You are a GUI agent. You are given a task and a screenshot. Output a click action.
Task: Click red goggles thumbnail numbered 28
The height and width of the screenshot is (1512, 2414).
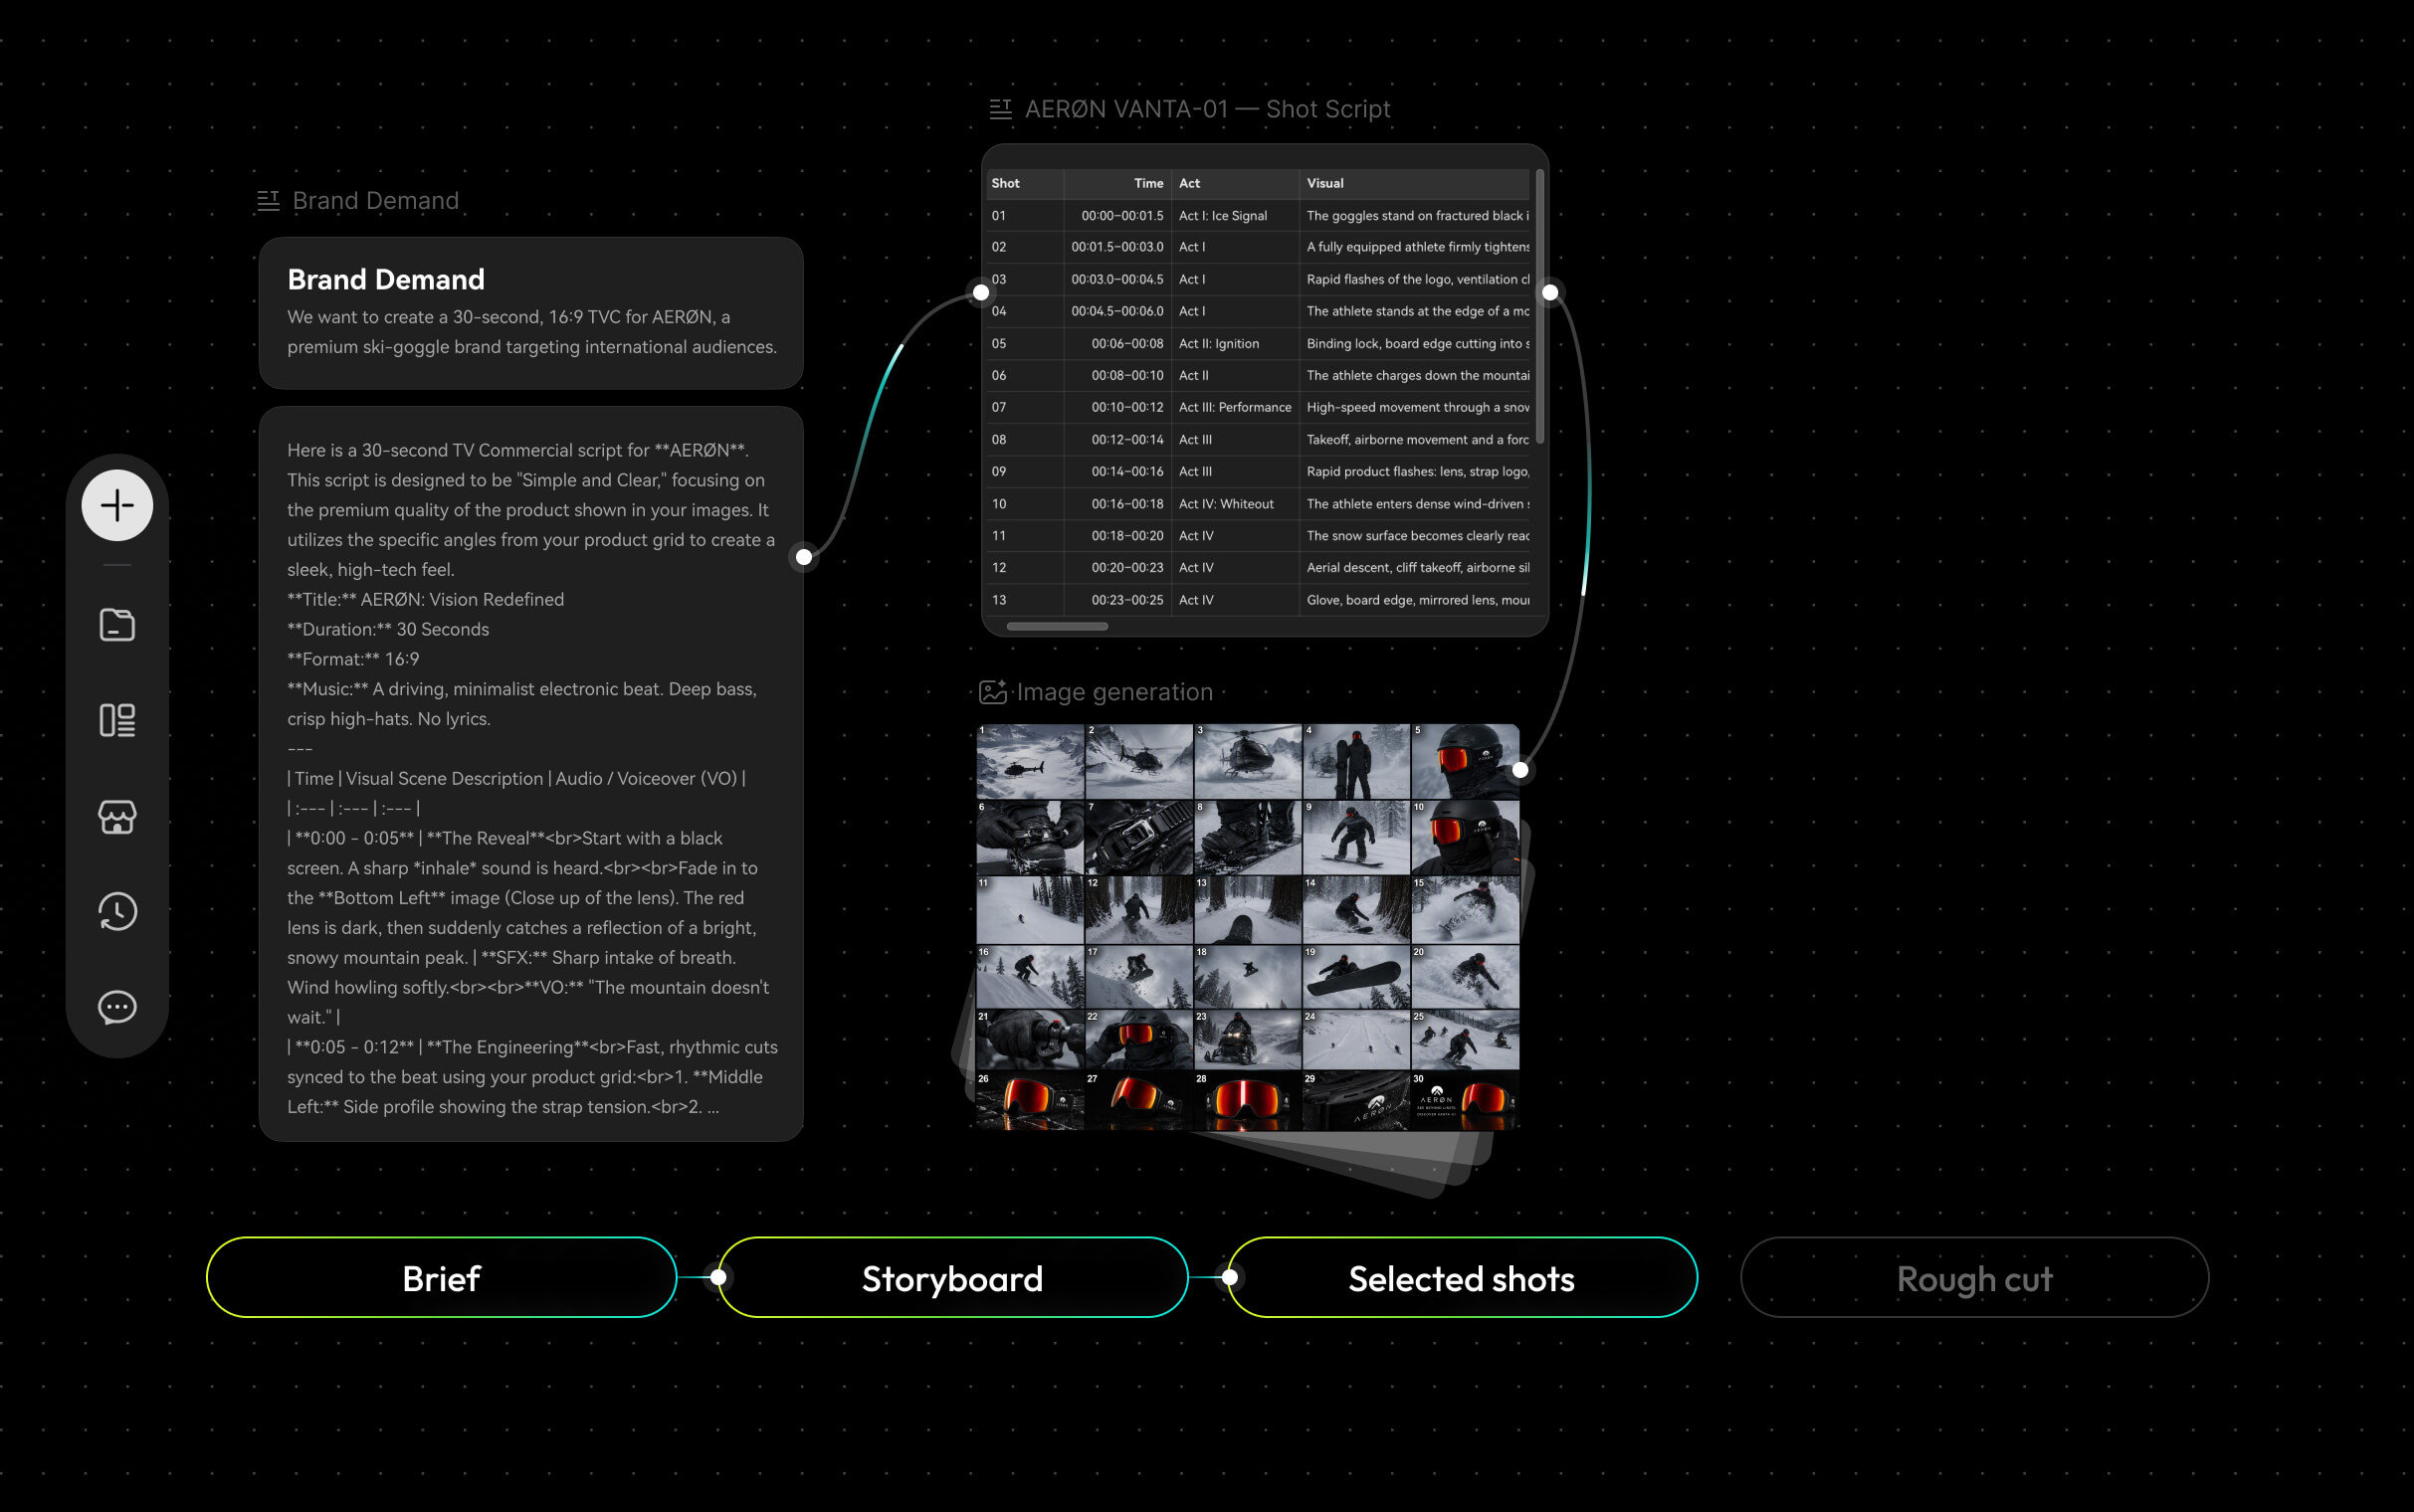[1248, 1101]
